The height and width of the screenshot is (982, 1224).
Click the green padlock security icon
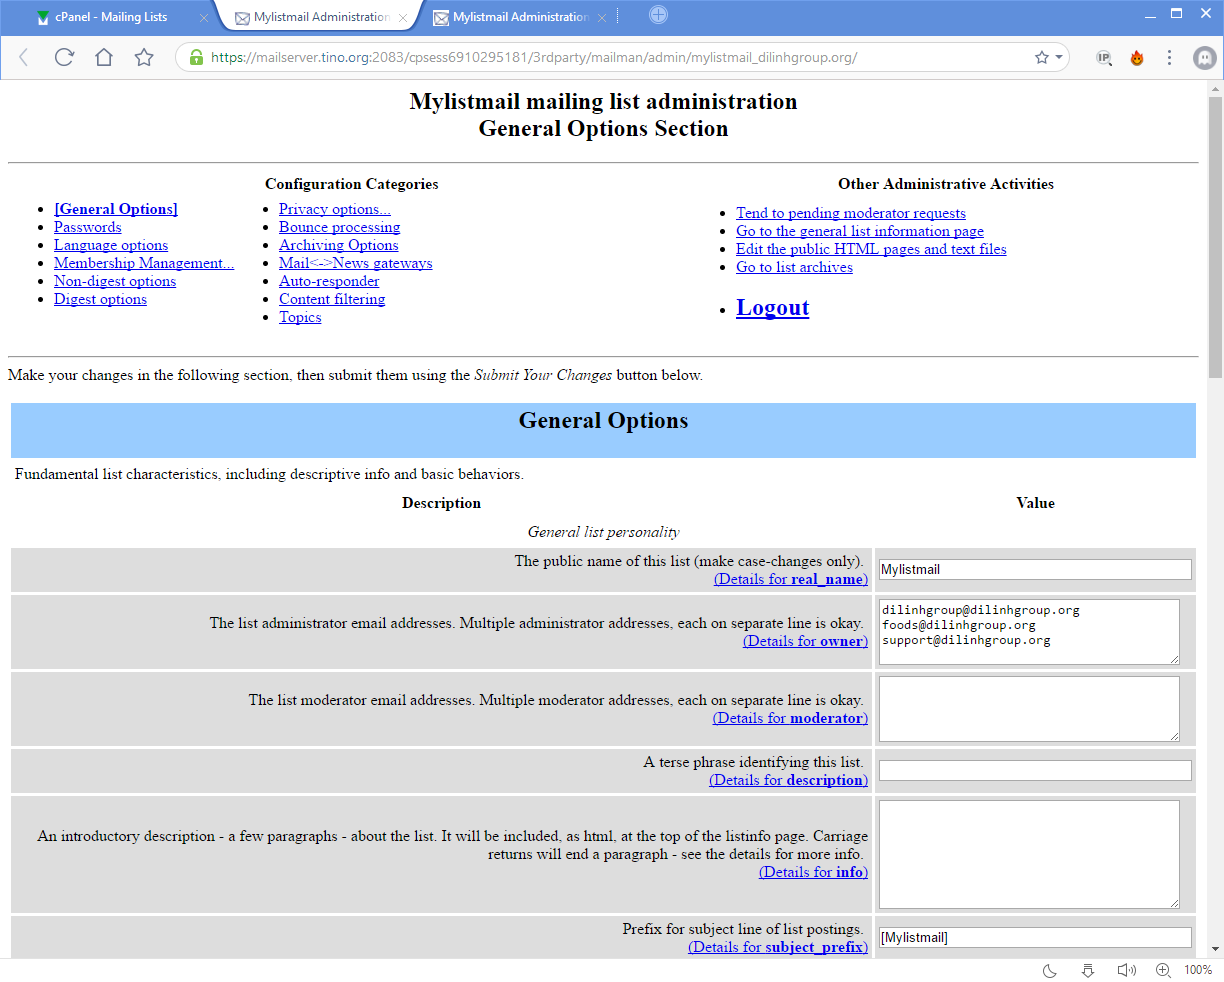point(197,57)
